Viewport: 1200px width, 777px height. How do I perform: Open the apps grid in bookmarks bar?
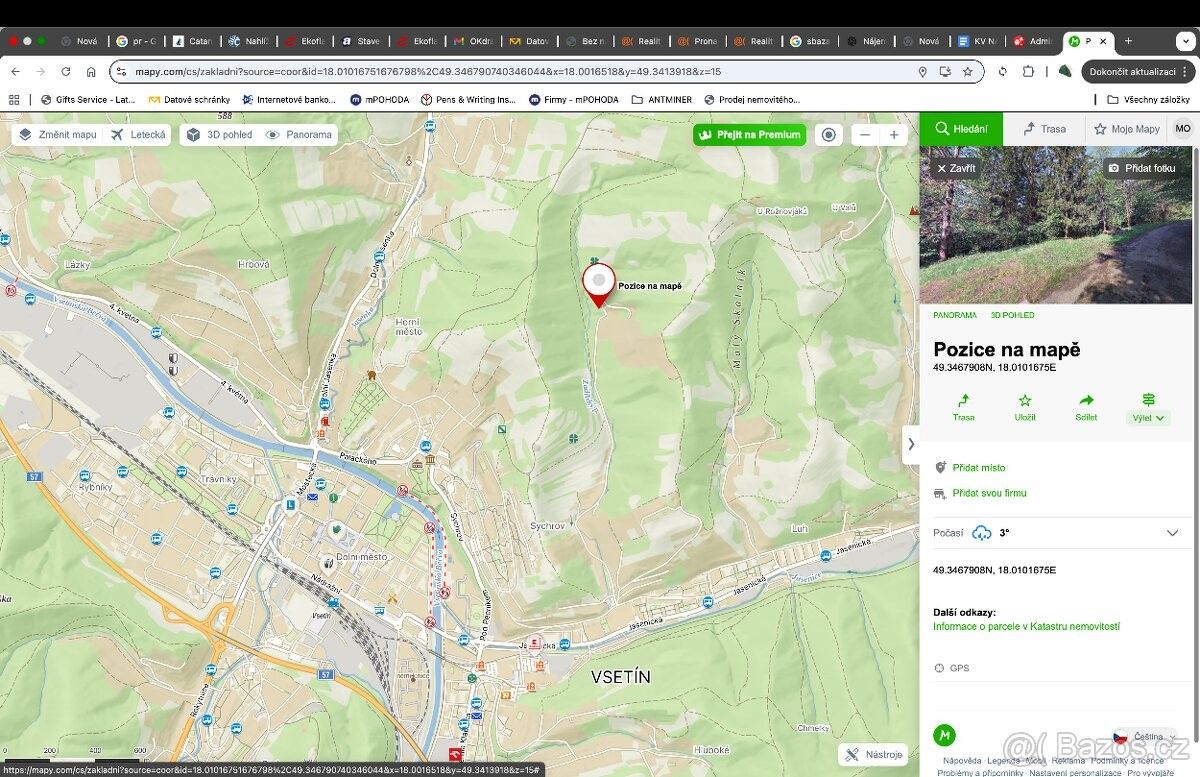[x=14, y=100]
